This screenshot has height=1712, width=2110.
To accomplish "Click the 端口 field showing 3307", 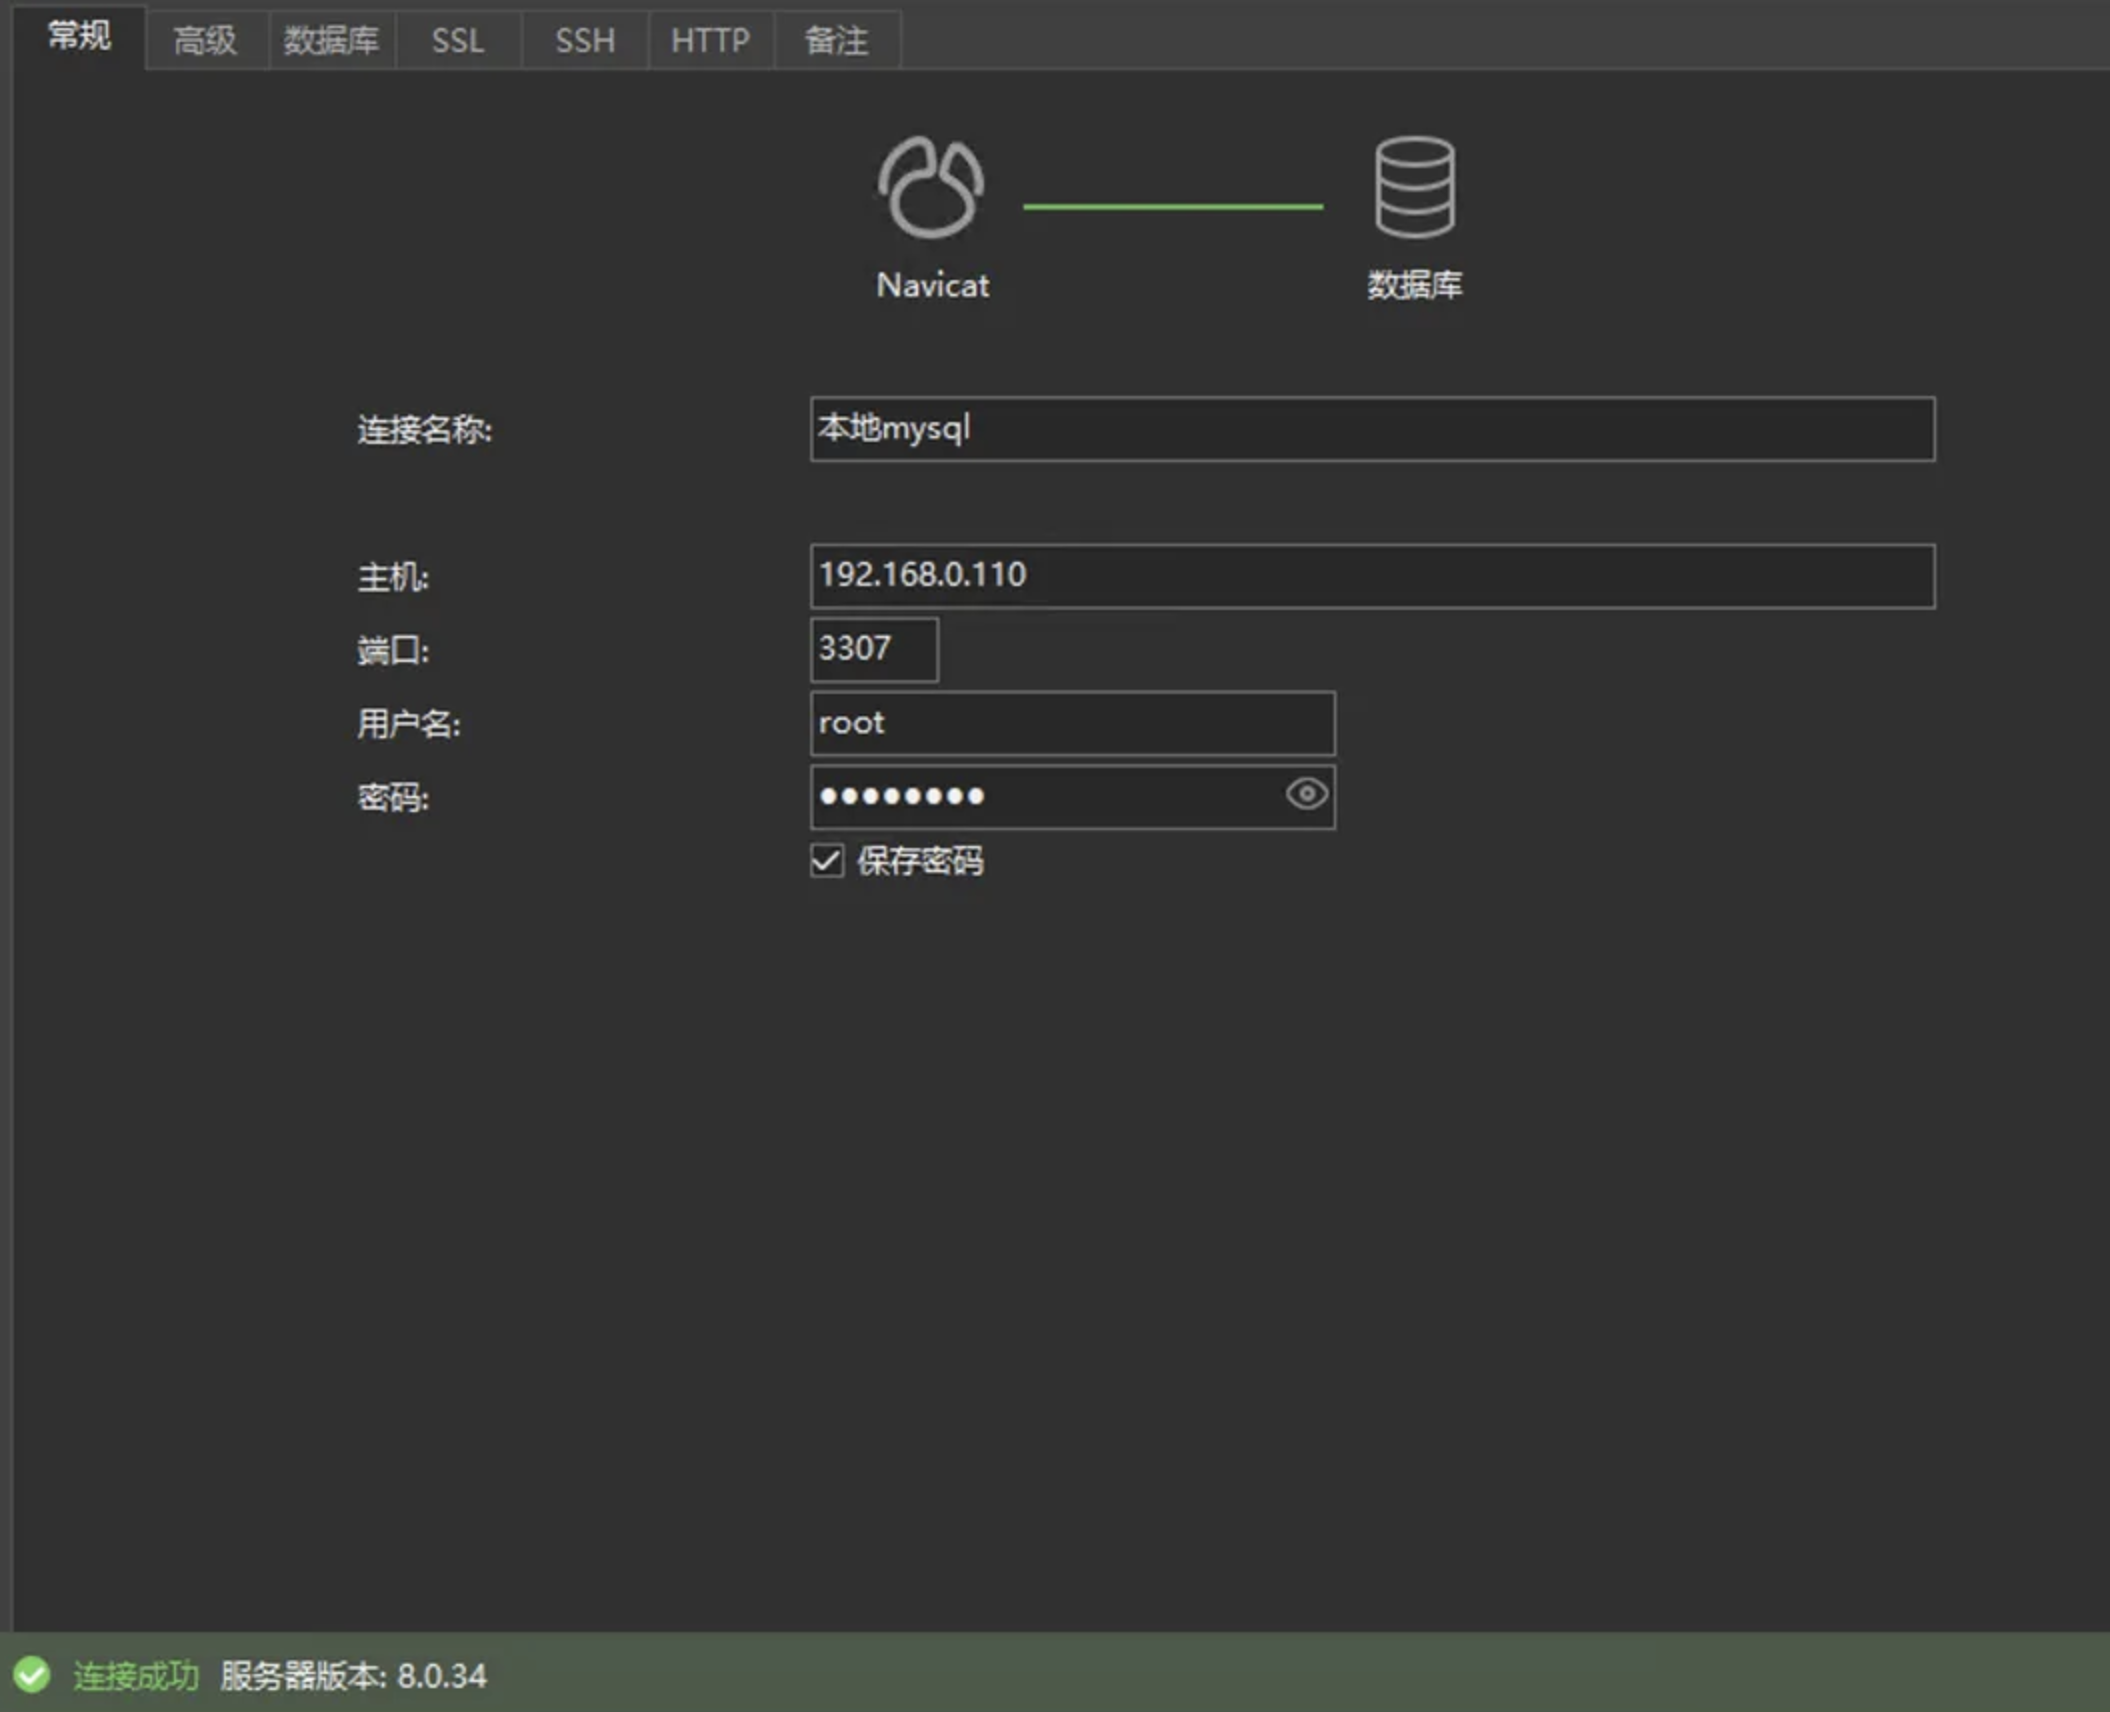I will pos(873,649).
